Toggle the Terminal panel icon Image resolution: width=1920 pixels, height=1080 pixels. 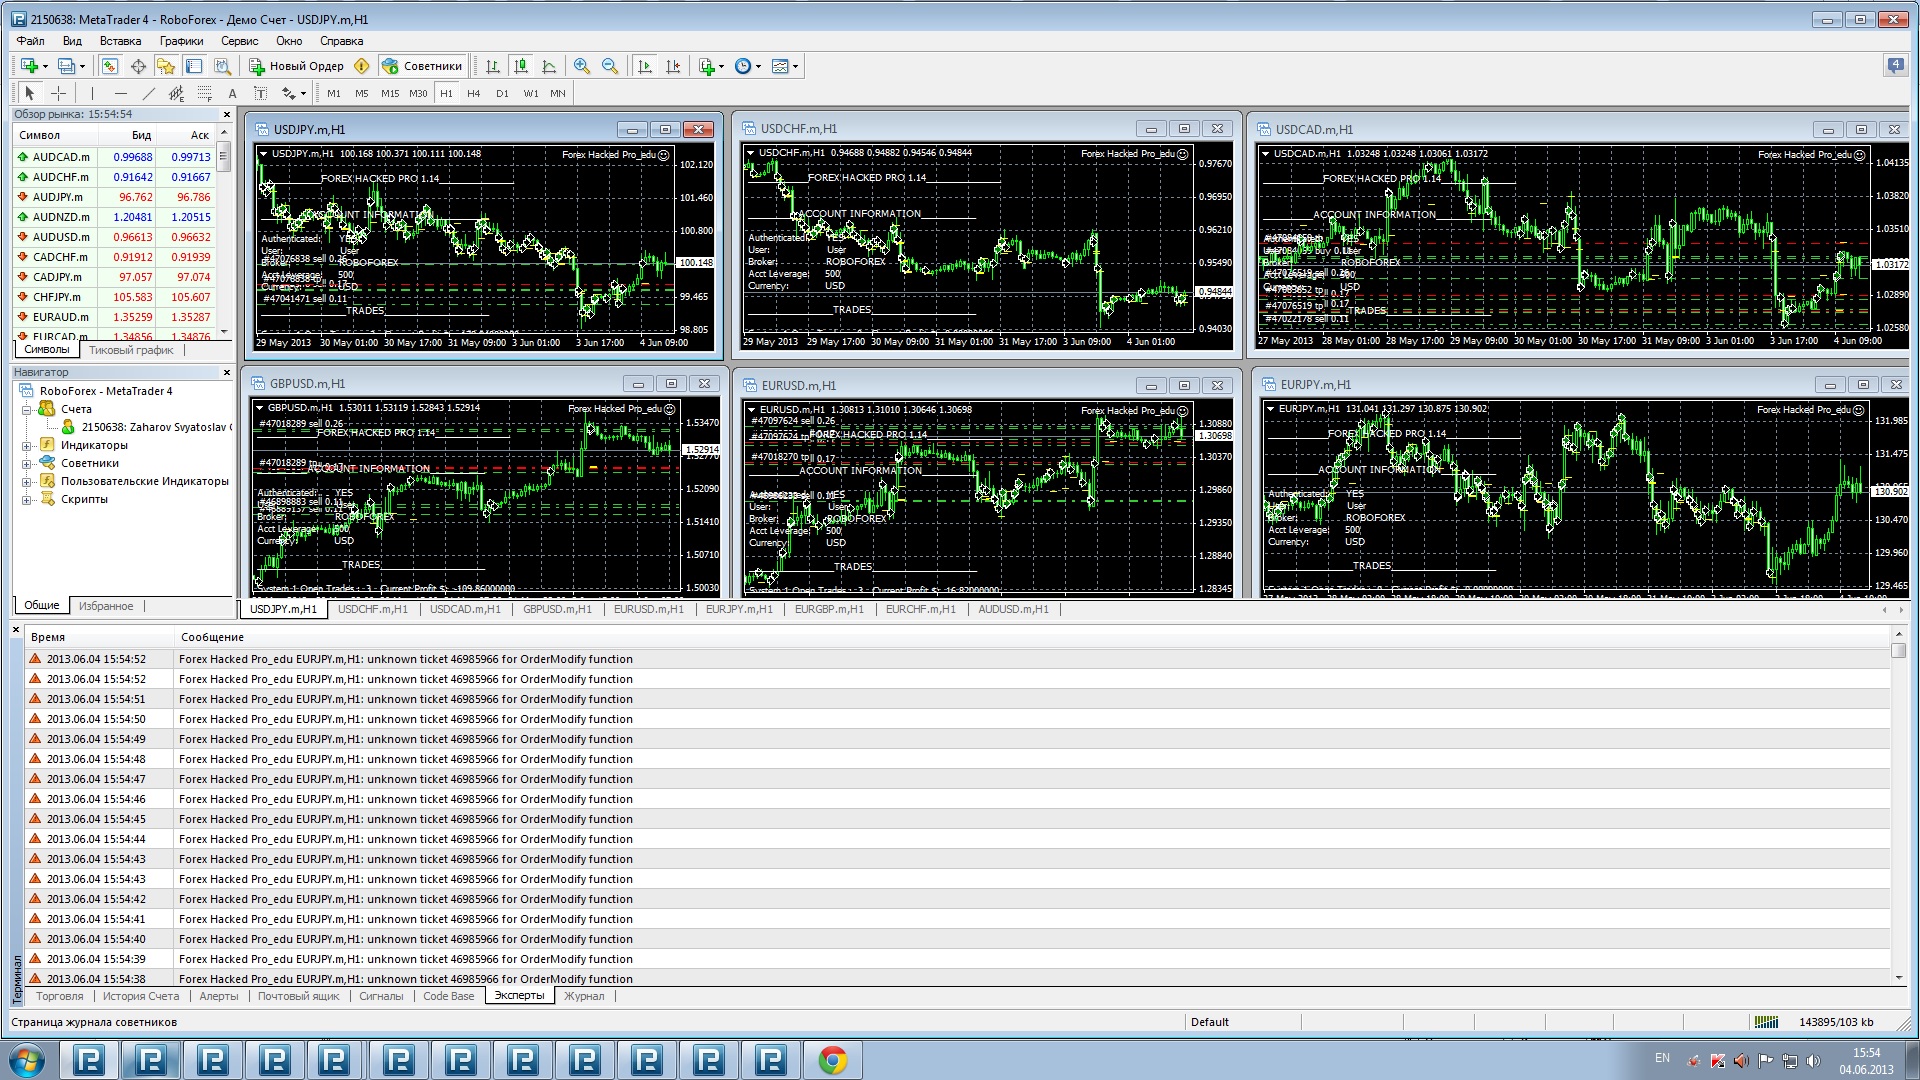tap(194, 66)
